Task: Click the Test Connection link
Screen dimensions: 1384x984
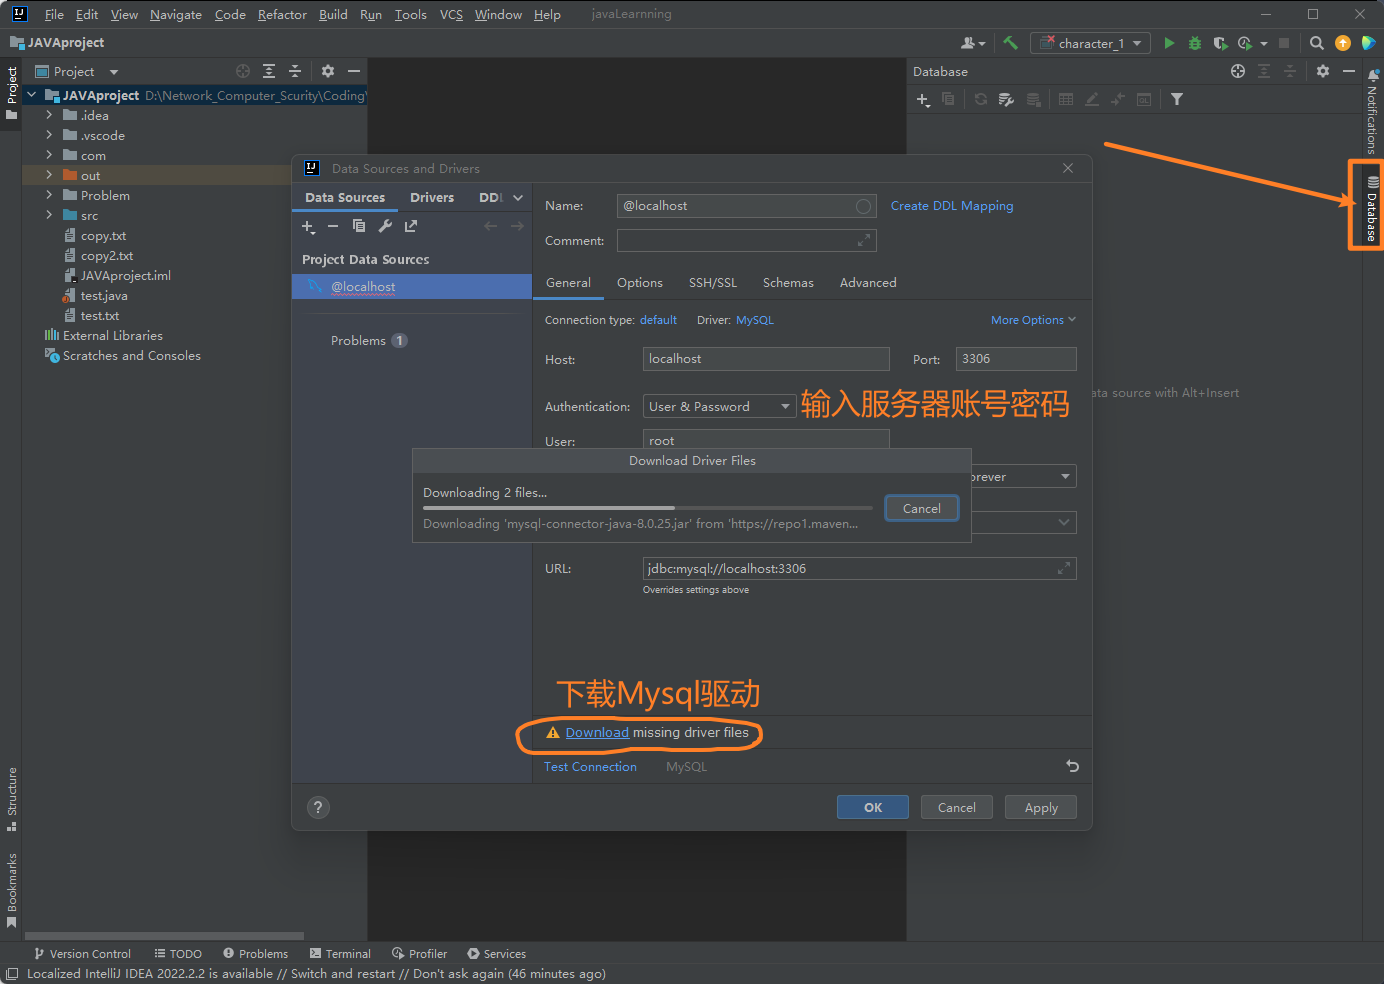Action: point(590,767)
